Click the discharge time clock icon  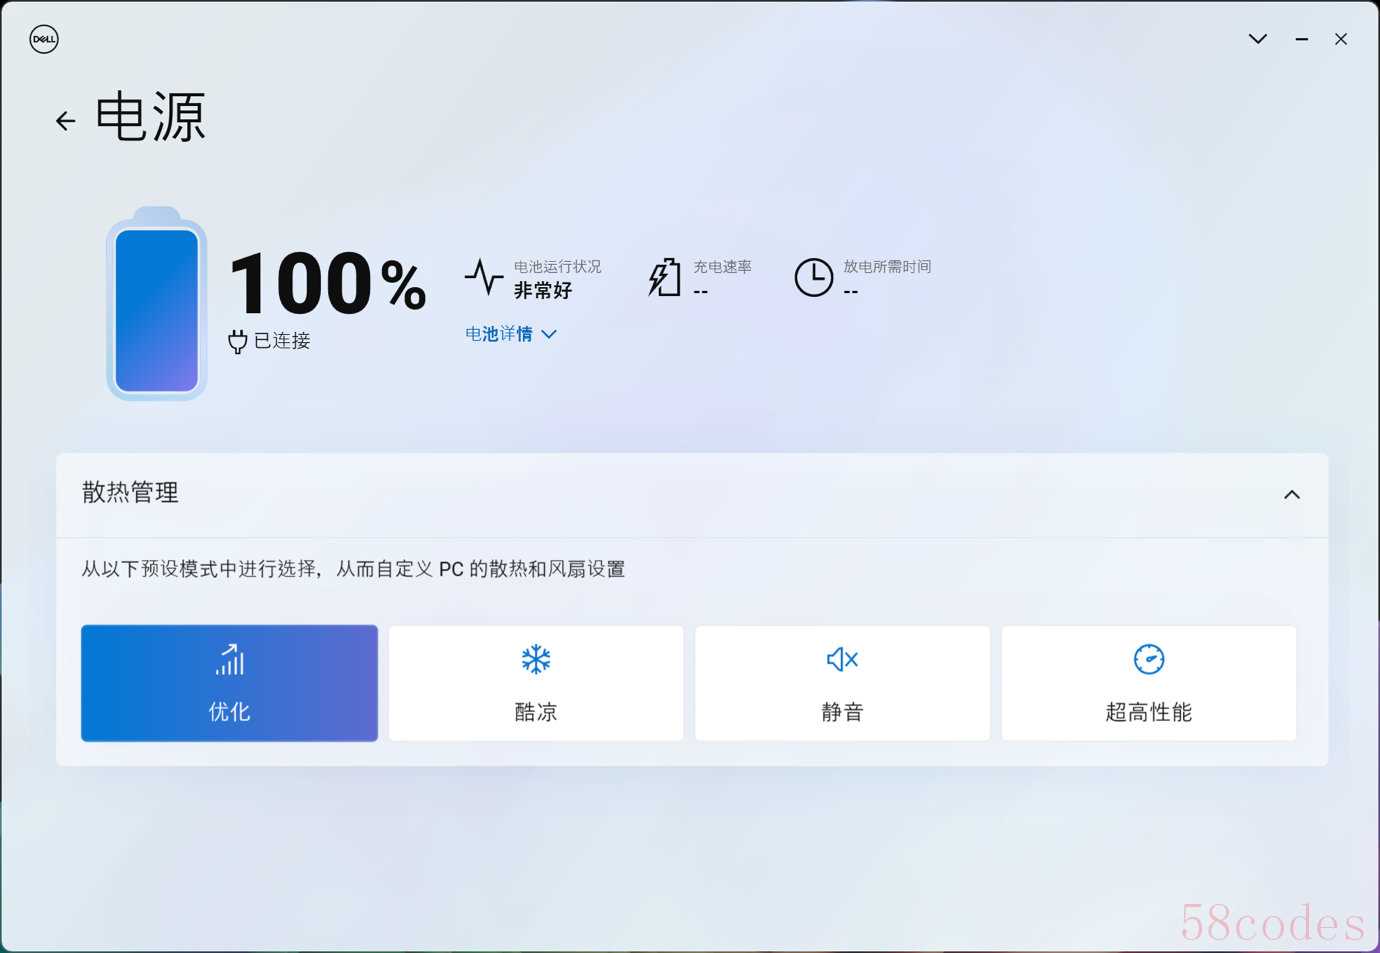[x=814, y=277]
